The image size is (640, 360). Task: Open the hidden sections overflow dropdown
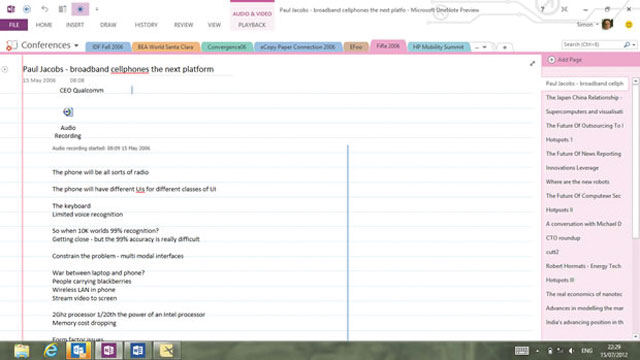tap(481, 47)
